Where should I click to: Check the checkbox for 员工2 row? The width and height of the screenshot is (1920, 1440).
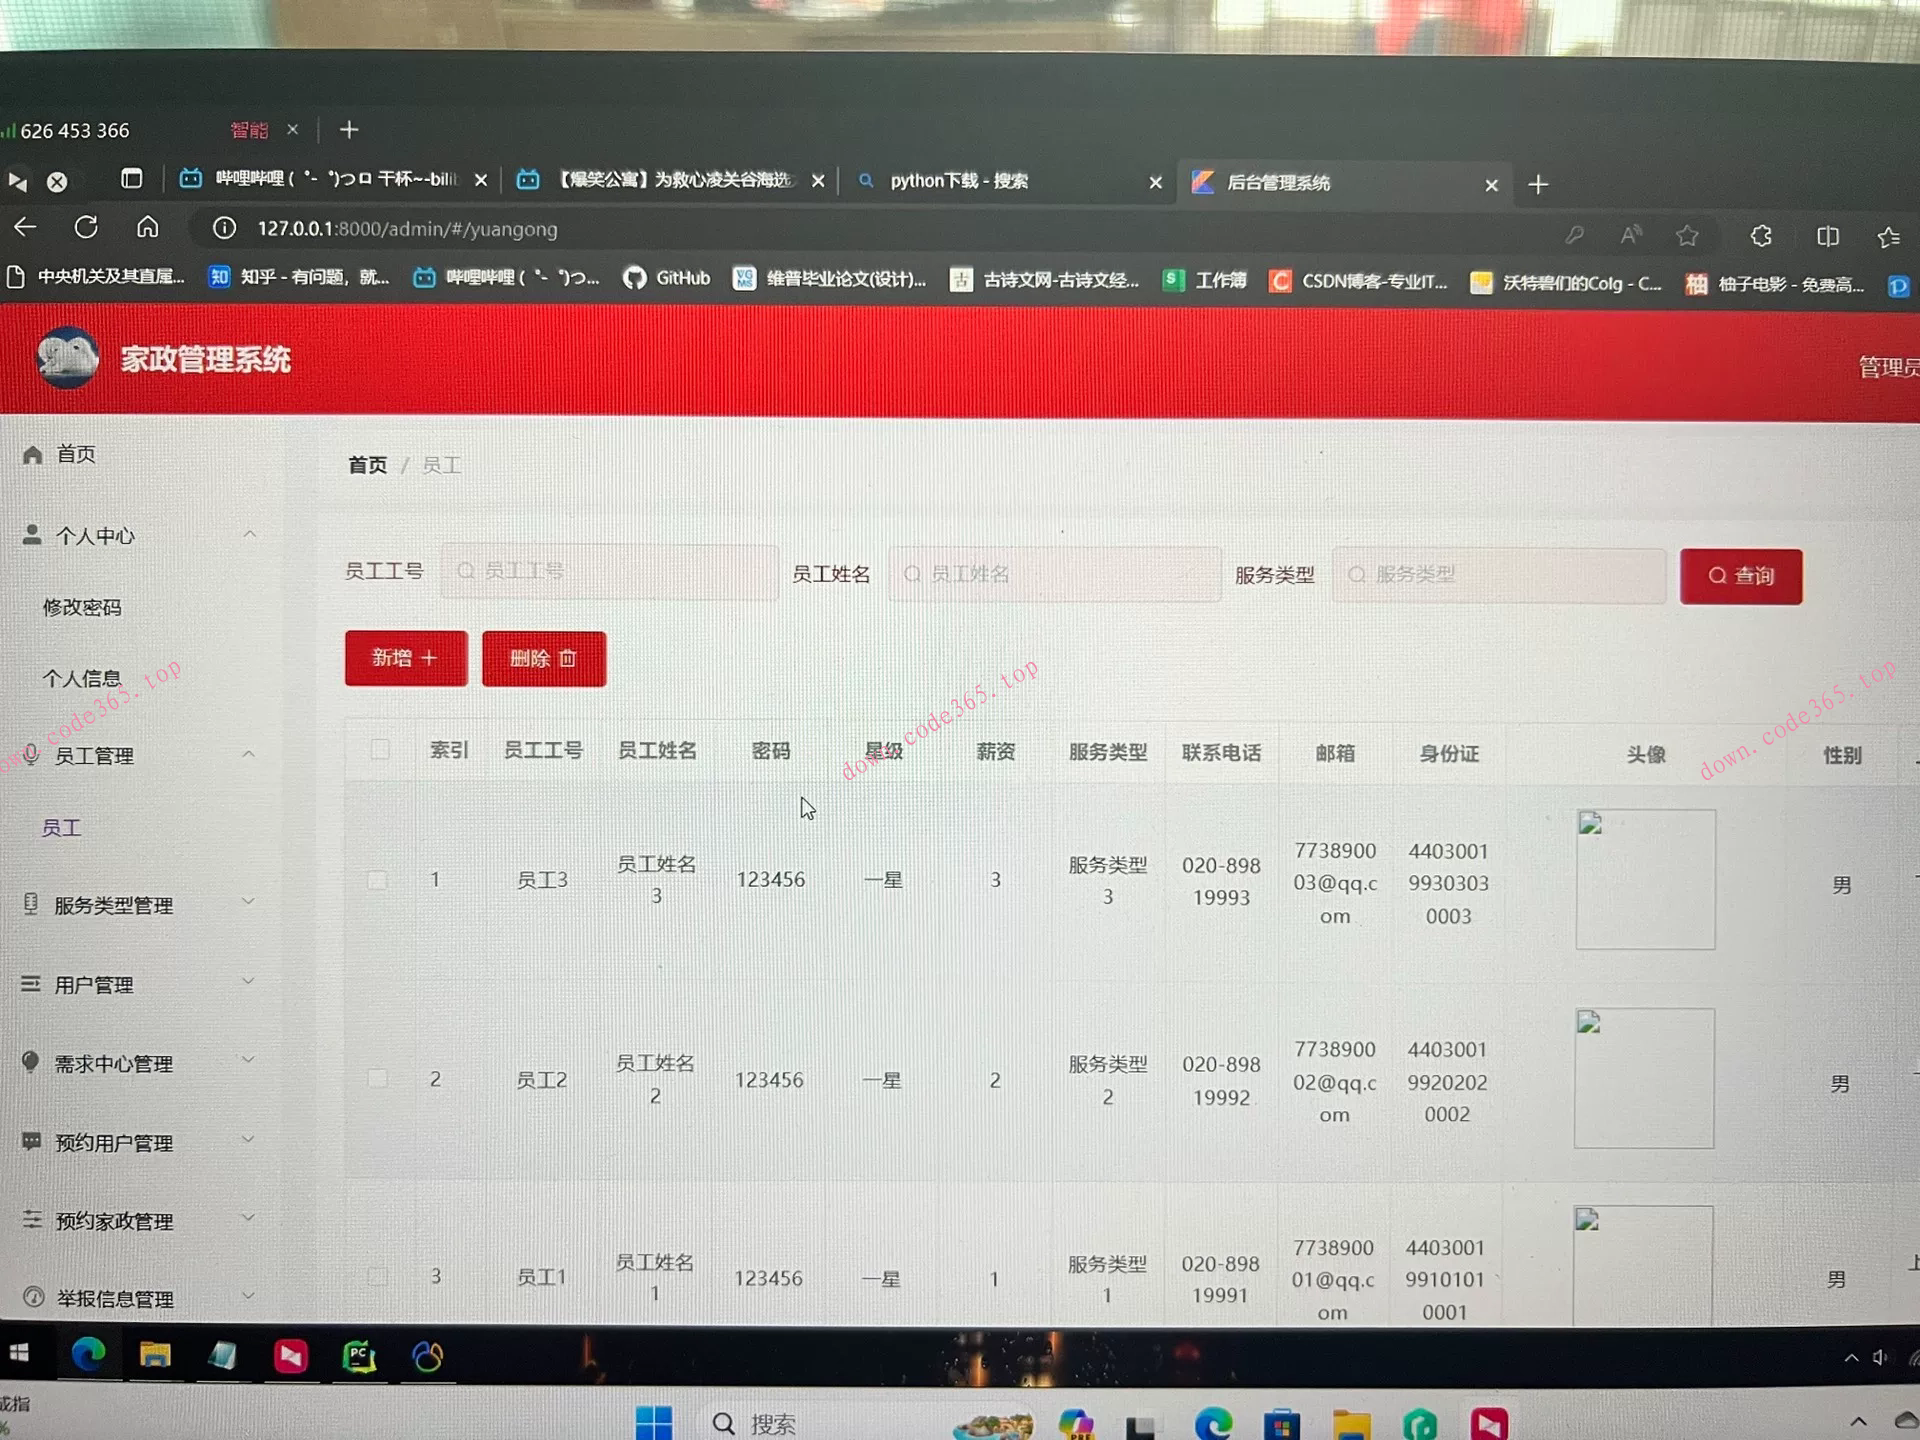pos(377,1078)
